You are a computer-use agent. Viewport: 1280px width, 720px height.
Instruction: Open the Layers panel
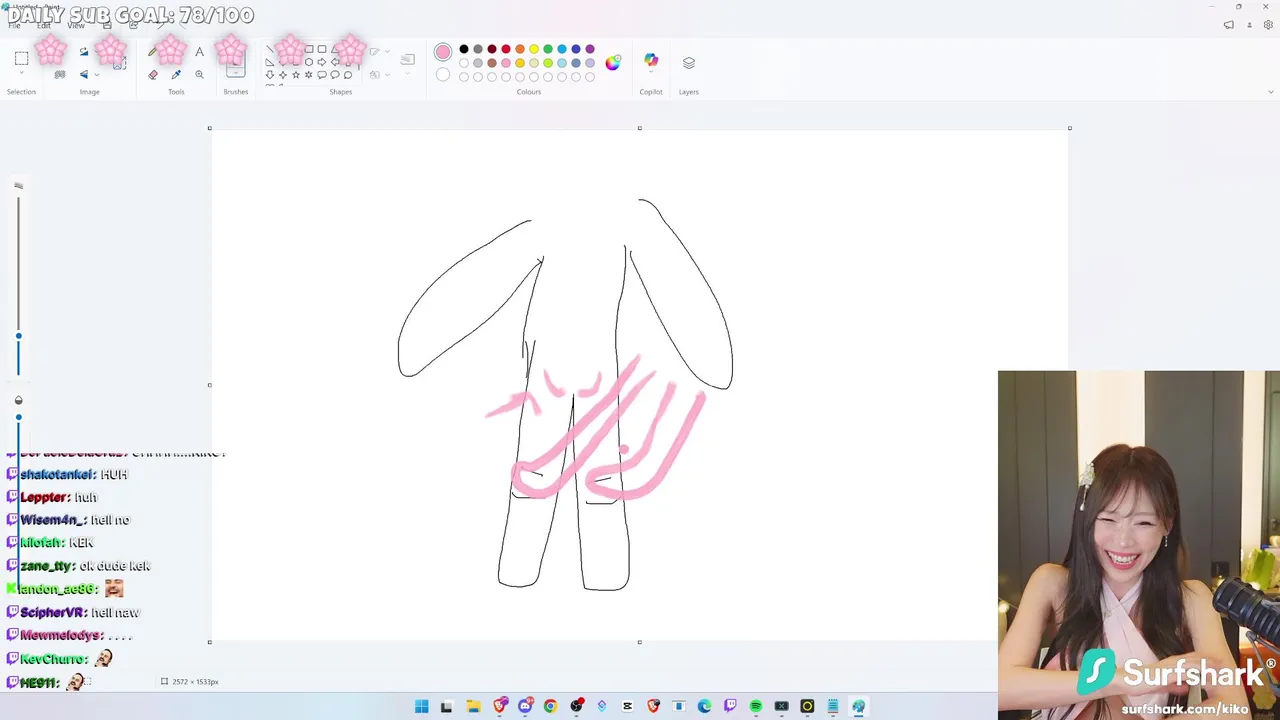coord(689,62)
